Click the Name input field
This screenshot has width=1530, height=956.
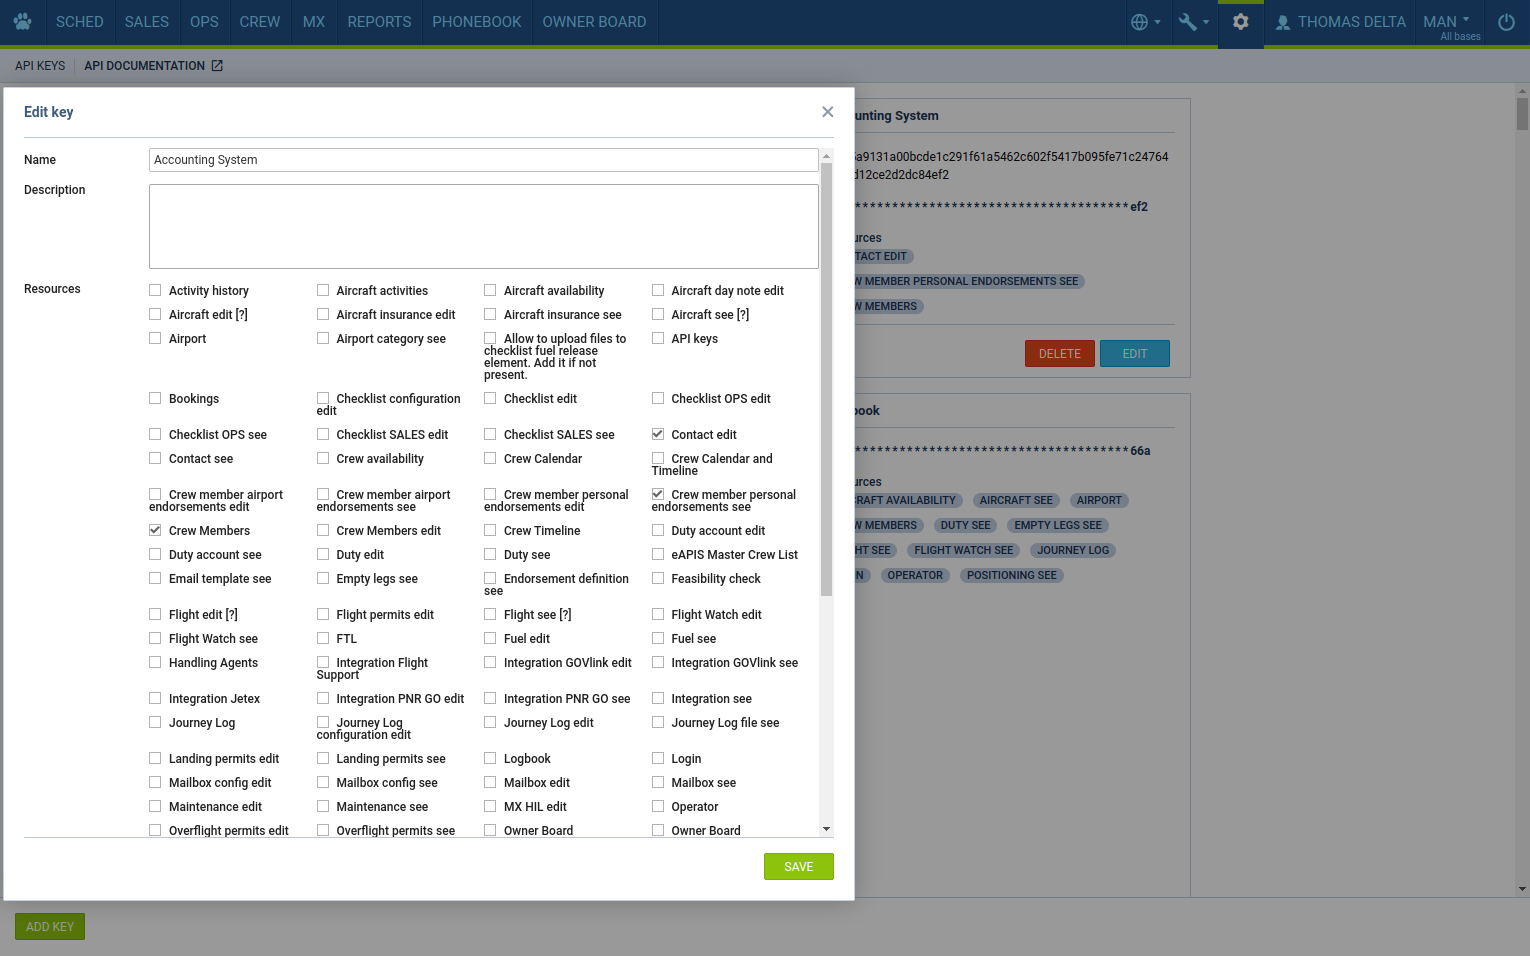[483, 160]
